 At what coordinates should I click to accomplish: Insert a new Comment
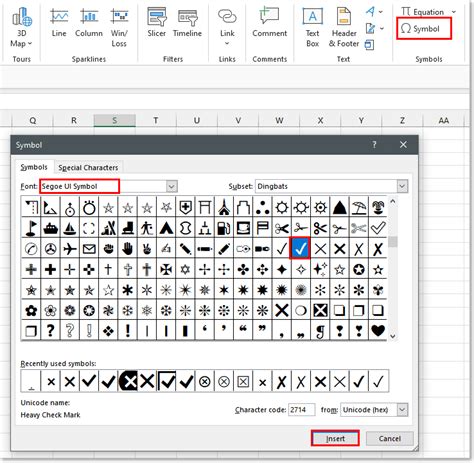[269, 22]
